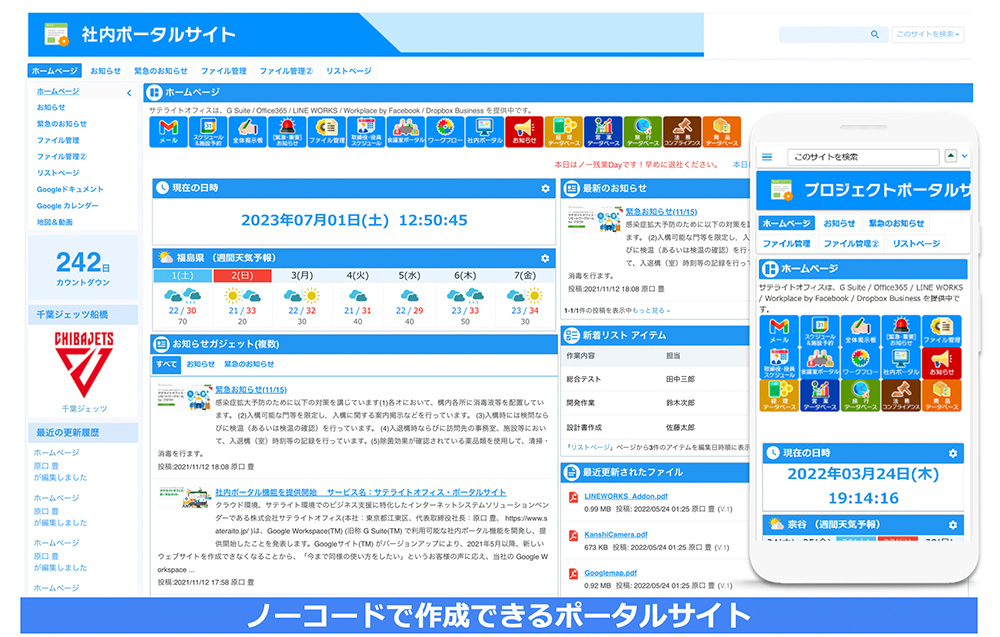Open the ワークフロー icon in desktop view
The image size is (1000, 637).
(x=445, y=132)
